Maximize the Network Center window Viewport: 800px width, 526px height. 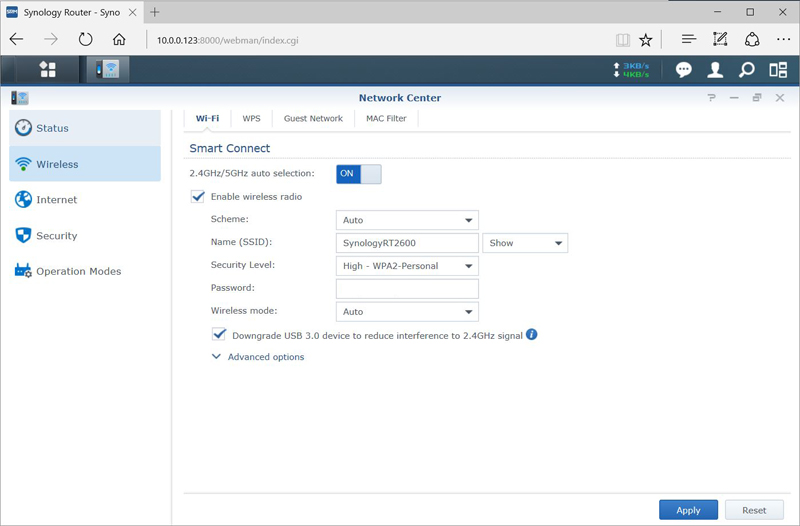757,97
